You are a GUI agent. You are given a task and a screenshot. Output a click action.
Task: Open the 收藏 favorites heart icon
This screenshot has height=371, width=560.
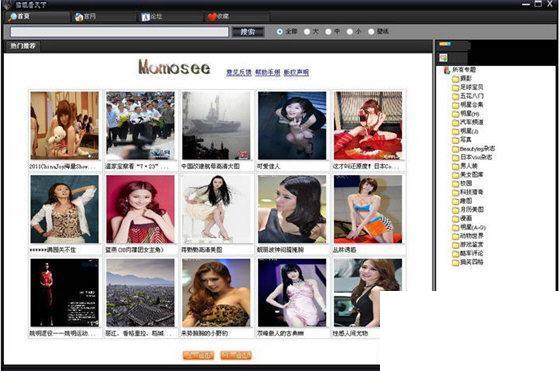click(218, 17)
